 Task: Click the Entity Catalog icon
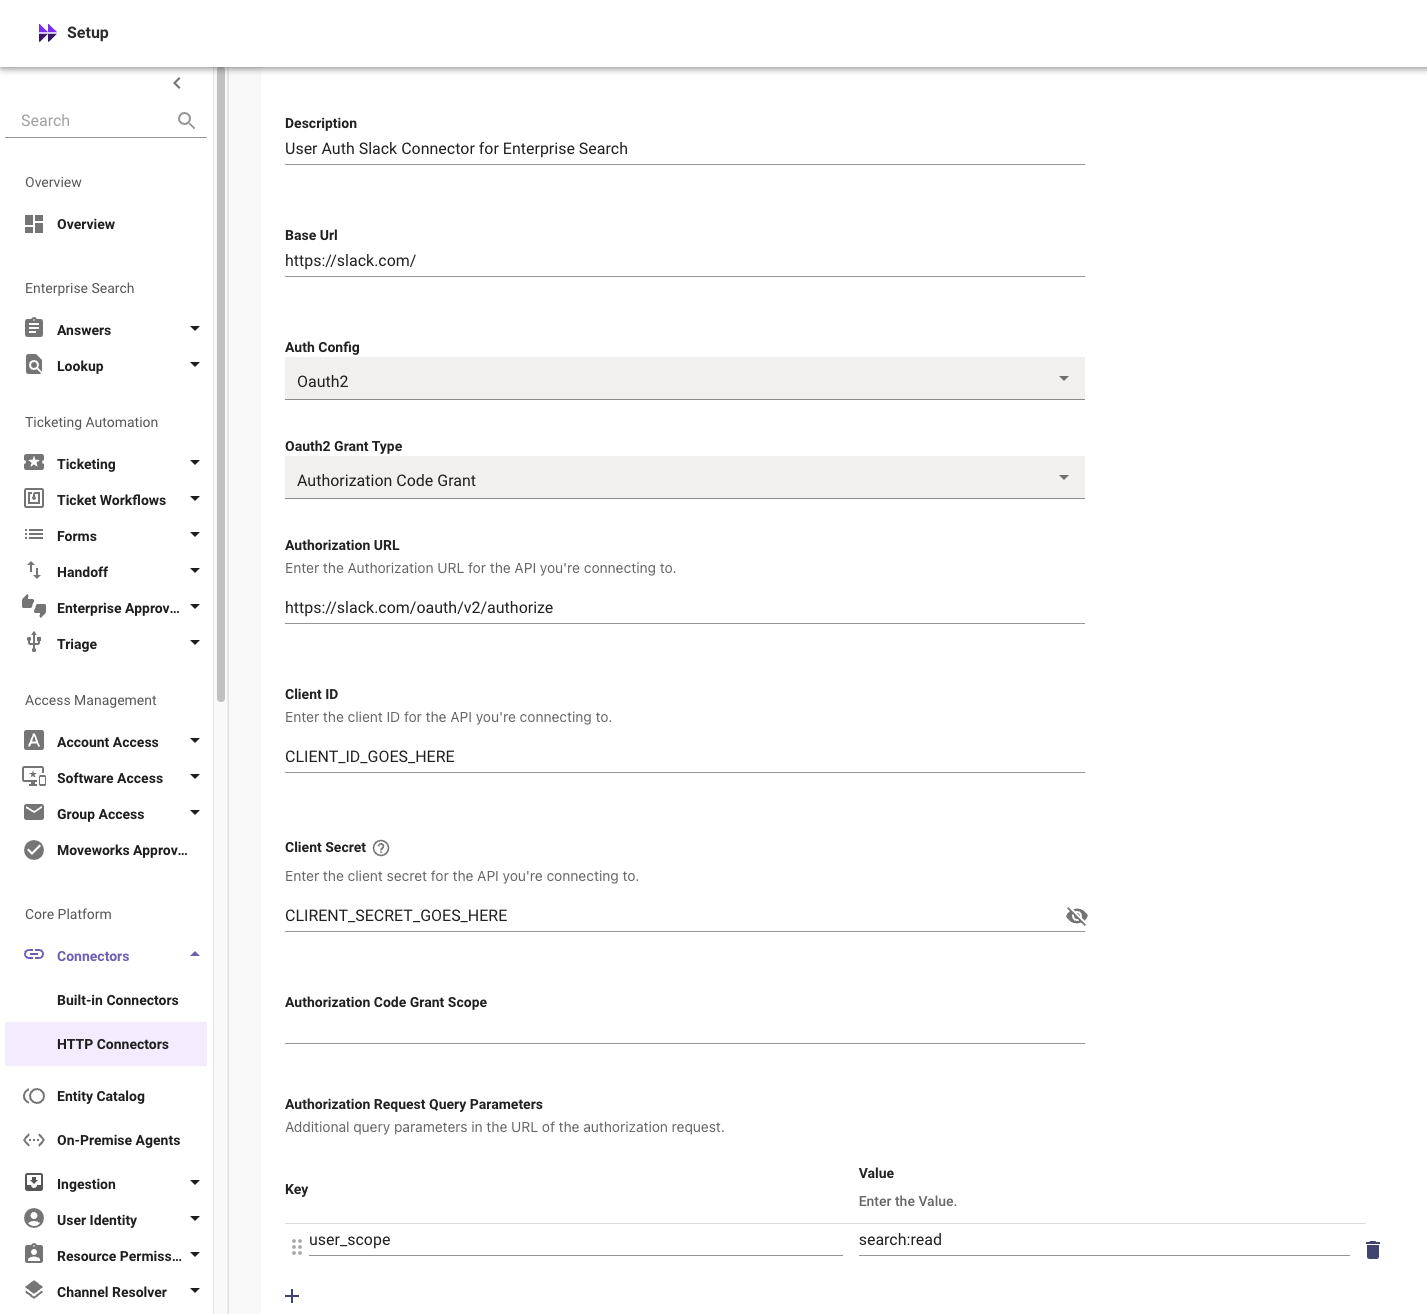pos(34,1096)
